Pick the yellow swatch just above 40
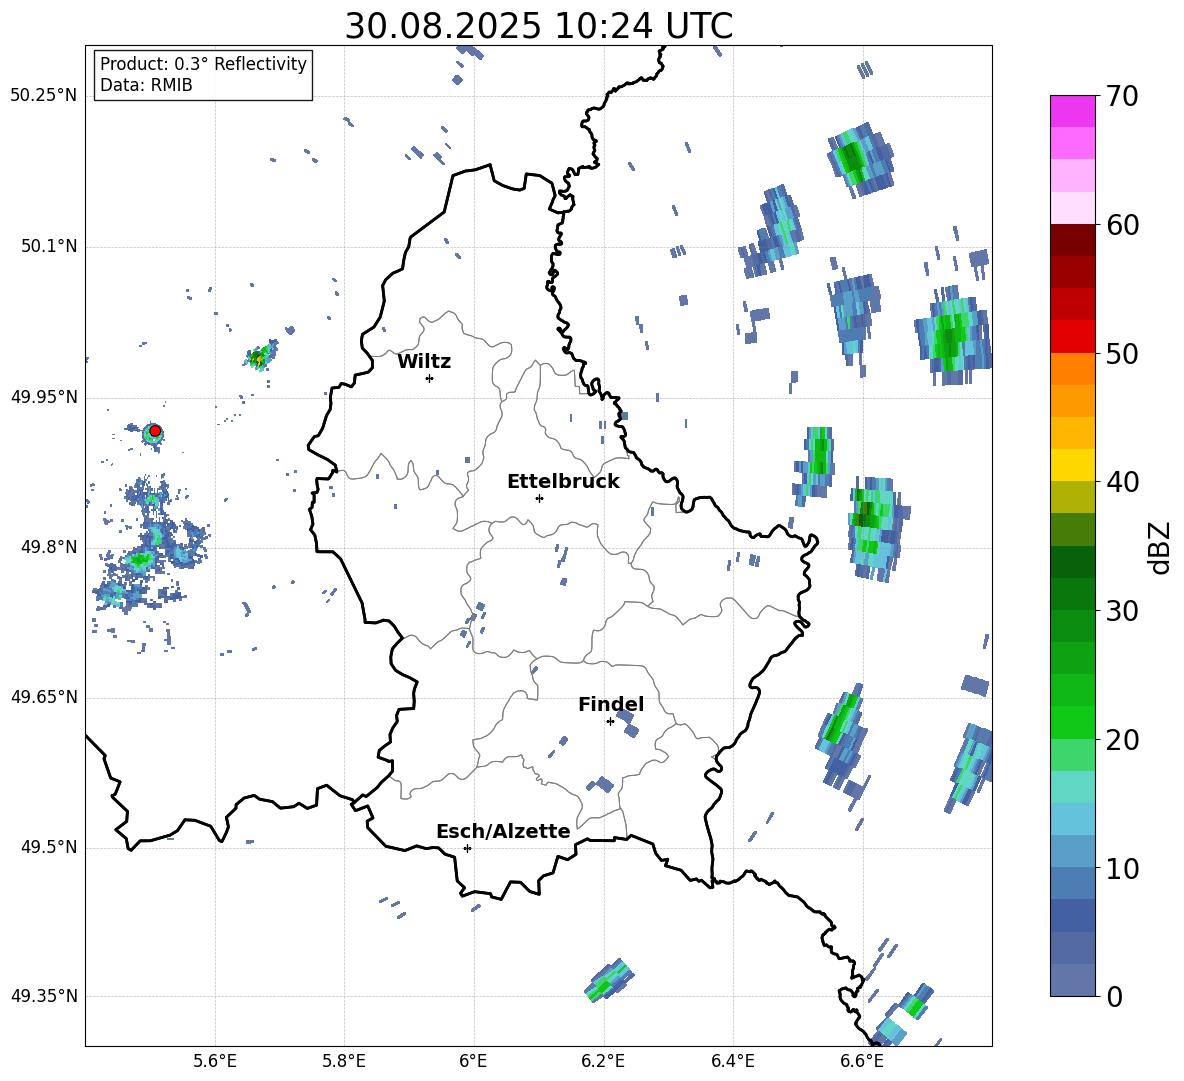This screenshot has width=1184, height=1081. click(1072, 465)
